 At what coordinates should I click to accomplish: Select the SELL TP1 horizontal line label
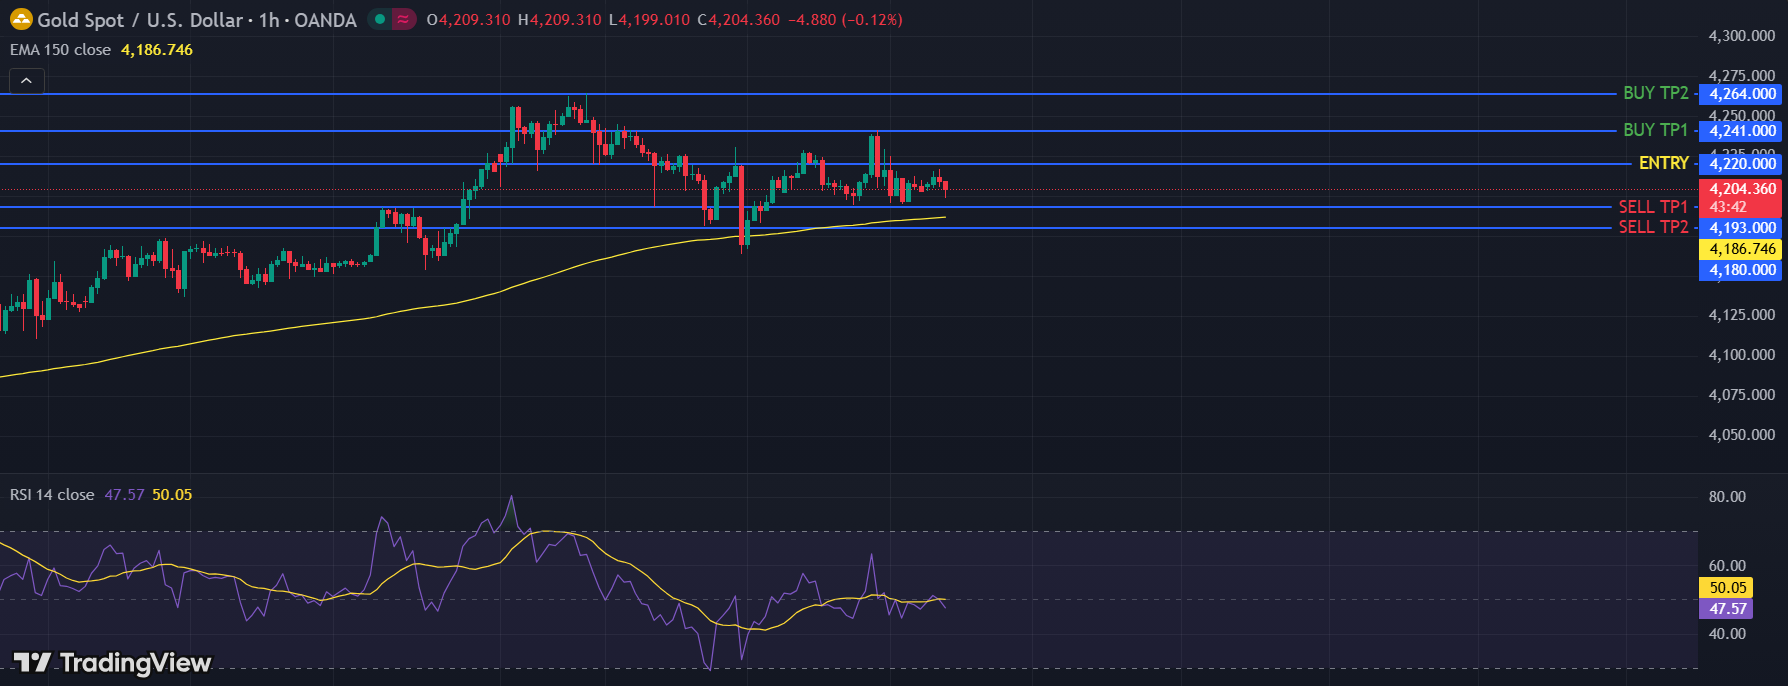point(1653,207)
